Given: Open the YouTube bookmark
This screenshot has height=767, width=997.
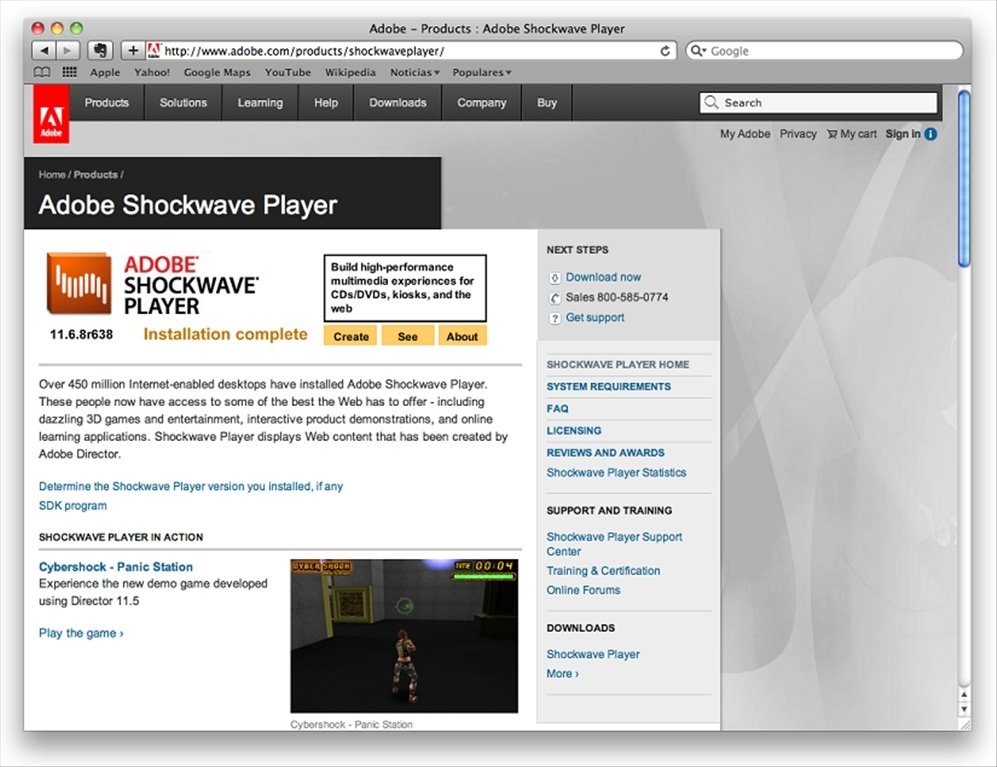Looking at the screenshot, I should point(288,73).
